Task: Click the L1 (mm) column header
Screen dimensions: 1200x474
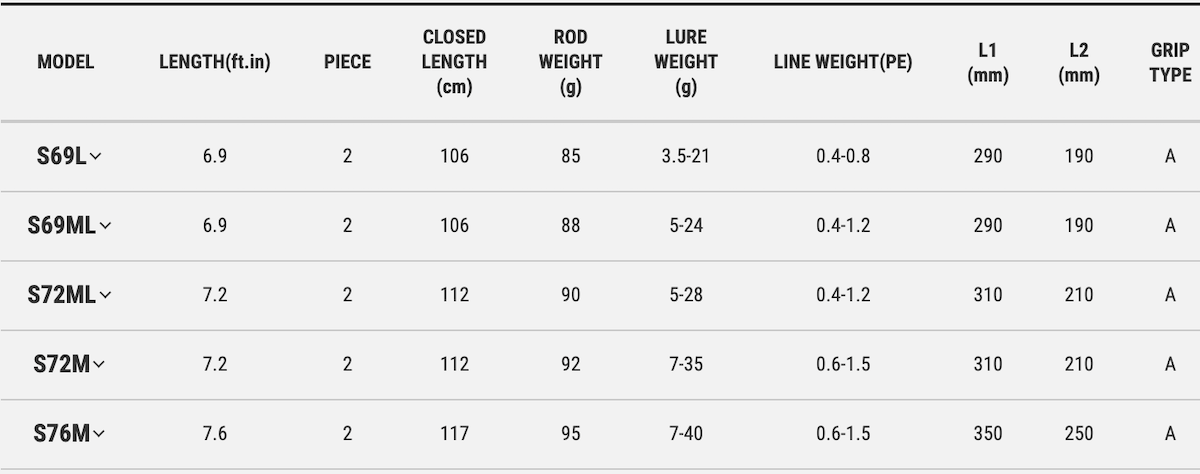Action: 988,62
